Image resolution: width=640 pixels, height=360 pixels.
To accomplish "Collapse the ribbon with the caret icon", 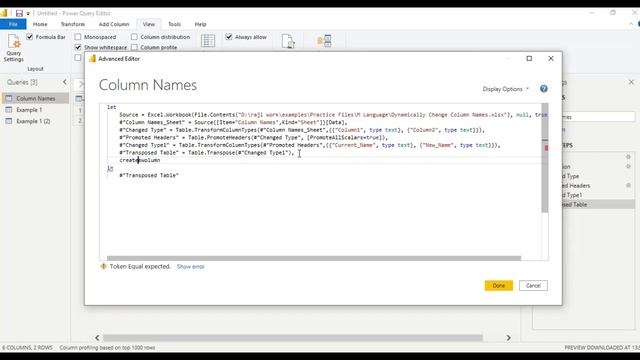I will click(x=631, y=24).
